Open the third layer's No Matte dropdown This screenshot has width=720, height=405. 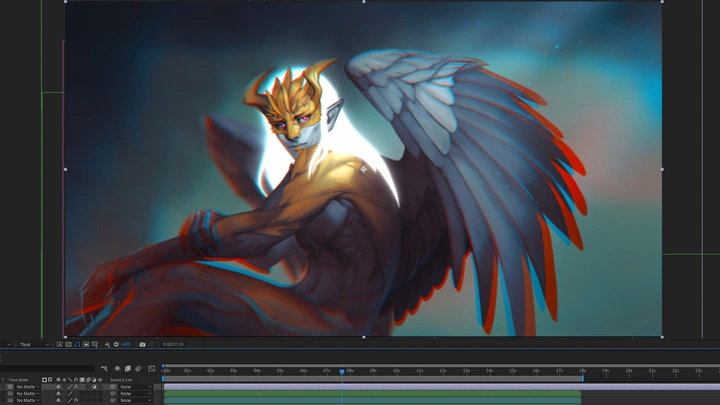pyautogui.click(x=28, y=400)
